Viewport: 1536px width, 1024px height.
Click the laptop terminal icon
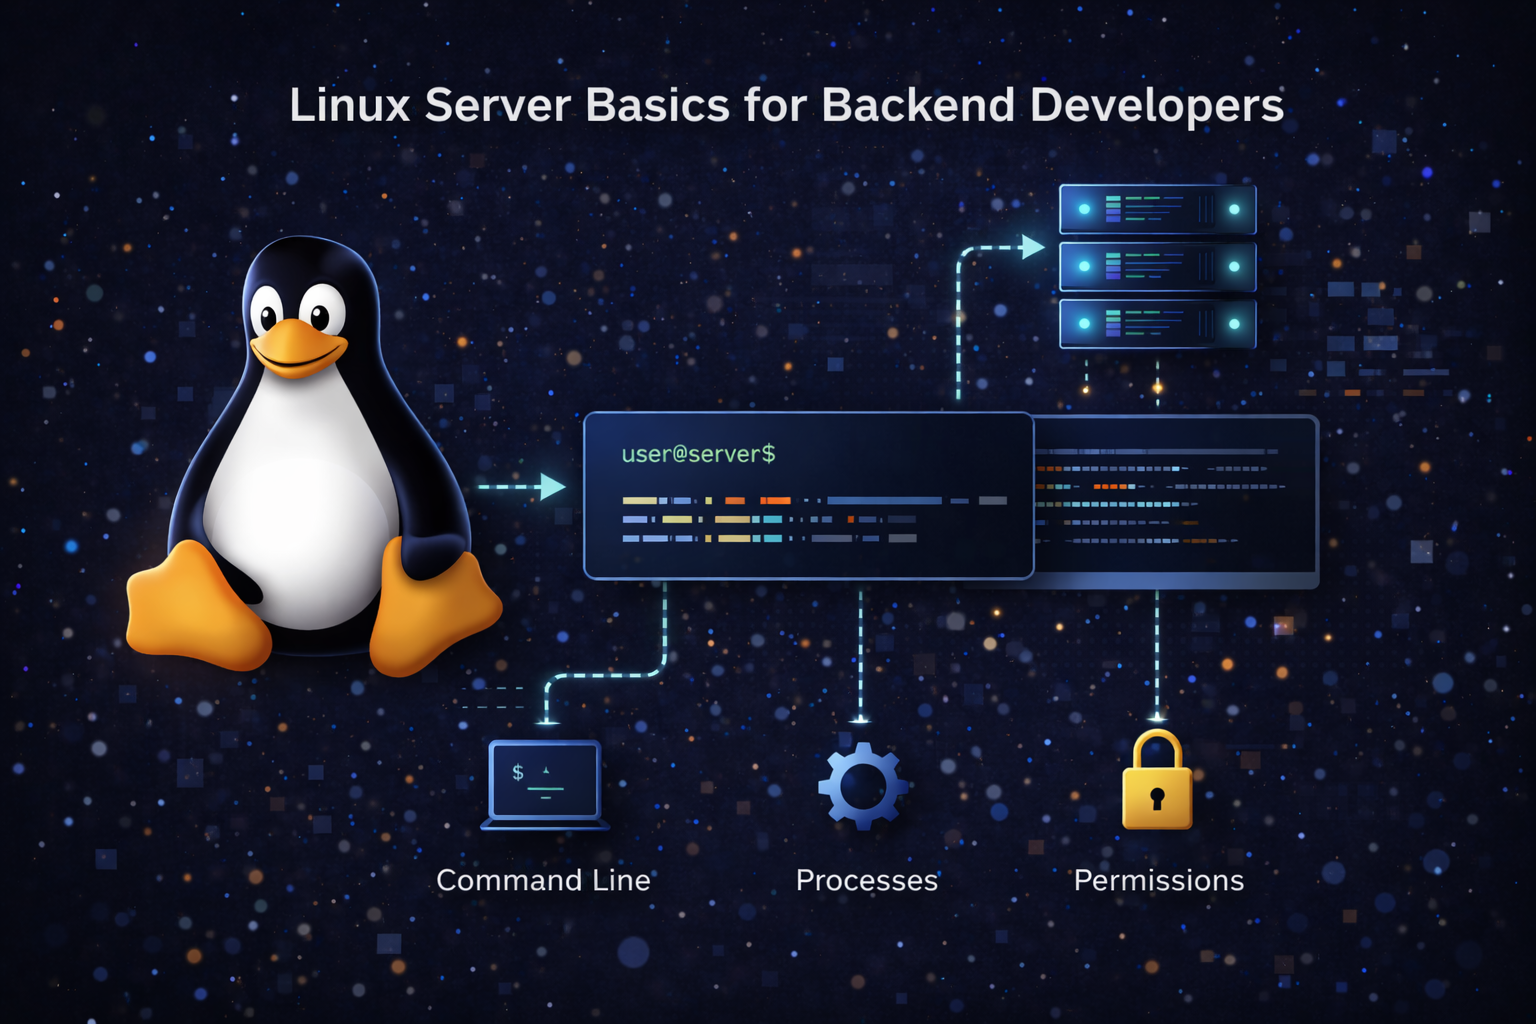[x=545, y=783]
